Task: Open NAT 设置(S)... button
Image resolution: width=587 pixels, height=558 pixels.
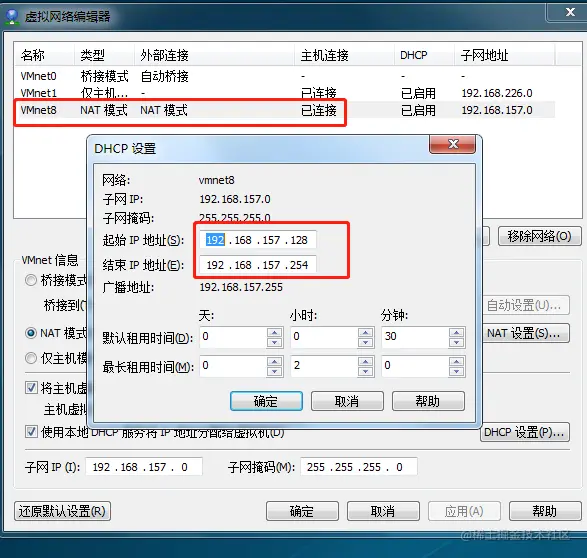Action: coord(526,333)
